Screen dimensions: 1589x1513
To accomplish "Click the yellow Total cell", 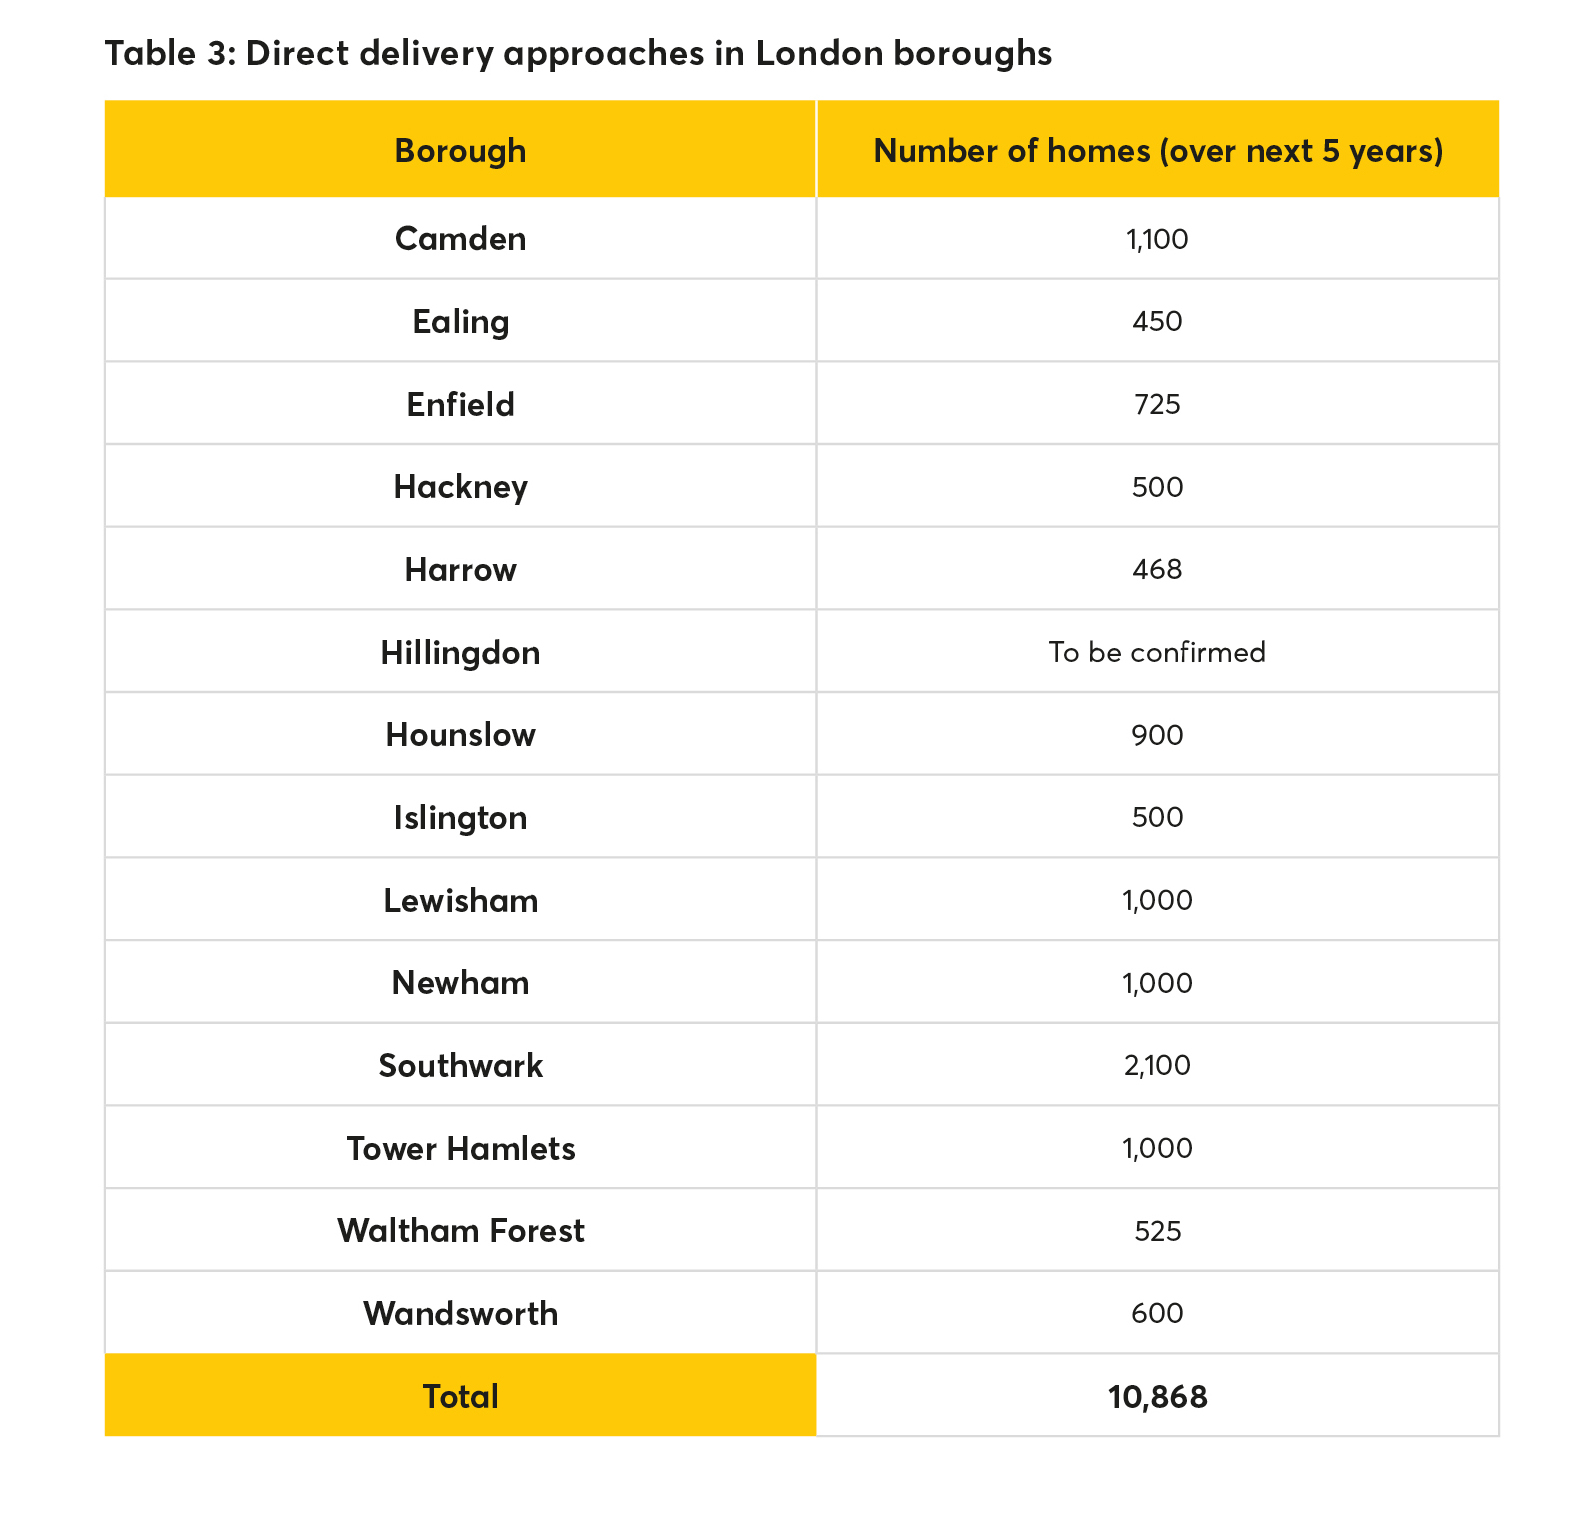I will tap(460, 1396).
